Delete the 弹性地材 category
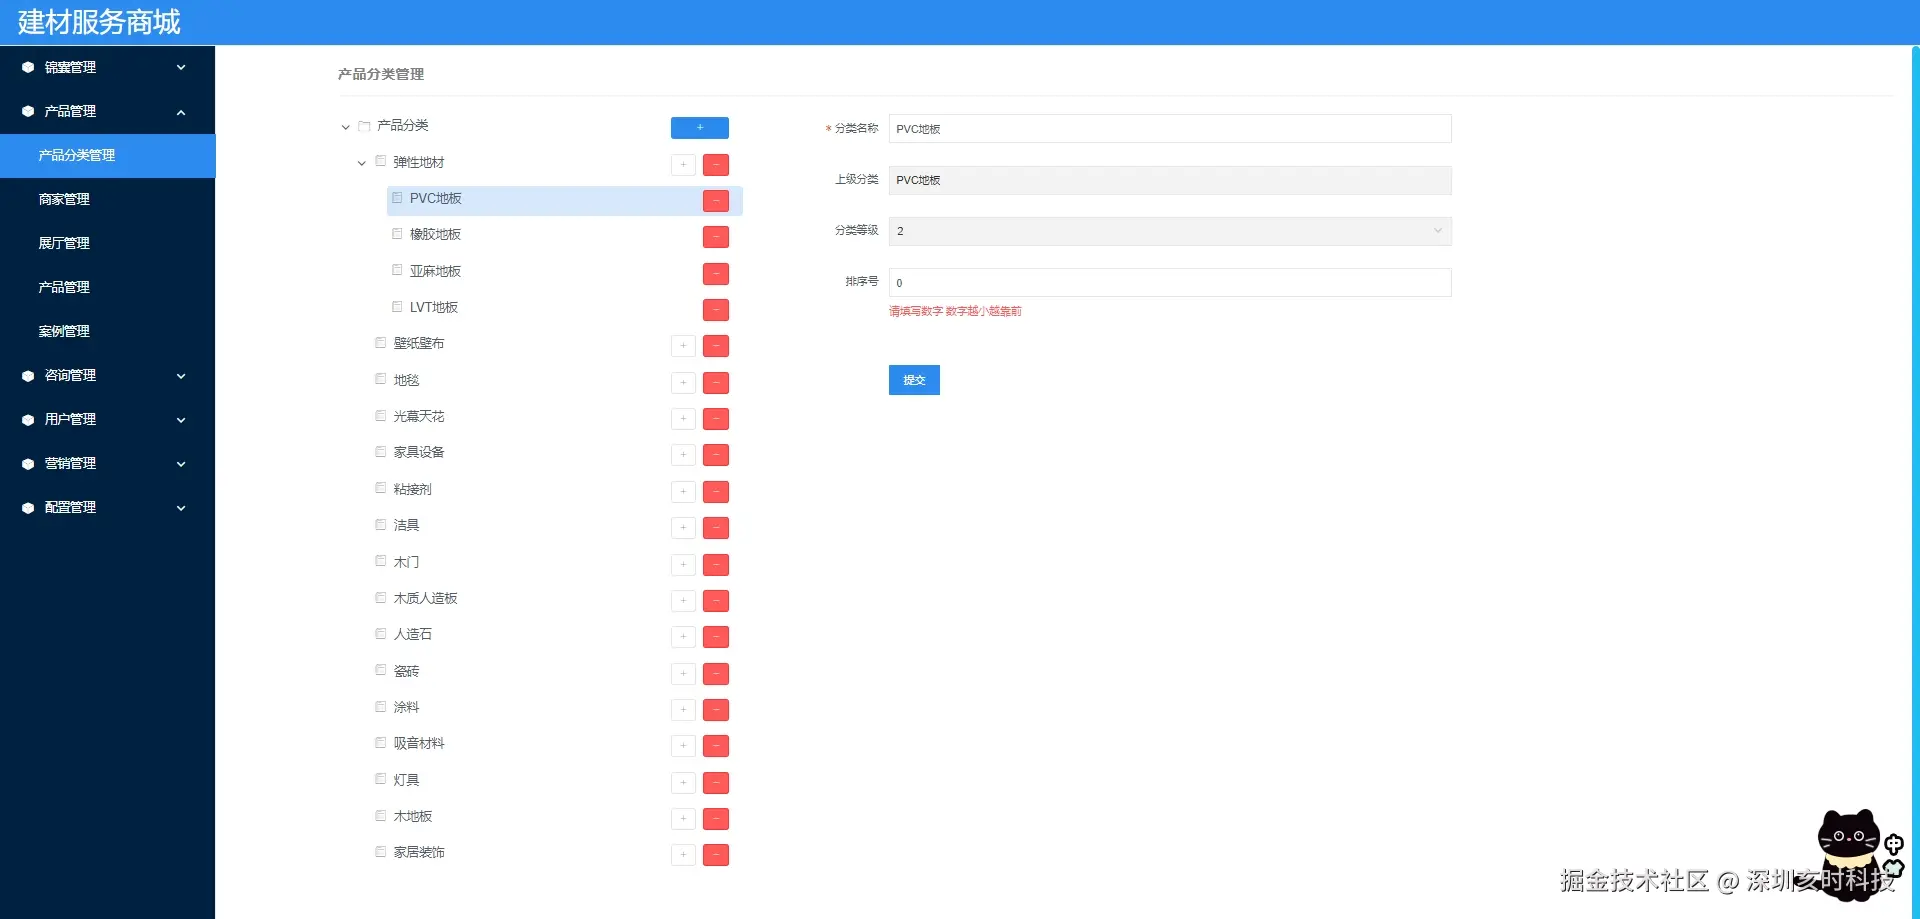Image resolution: width=1920 pixels, height=919 pixels. pyautogui.click(x=716, y=165)
